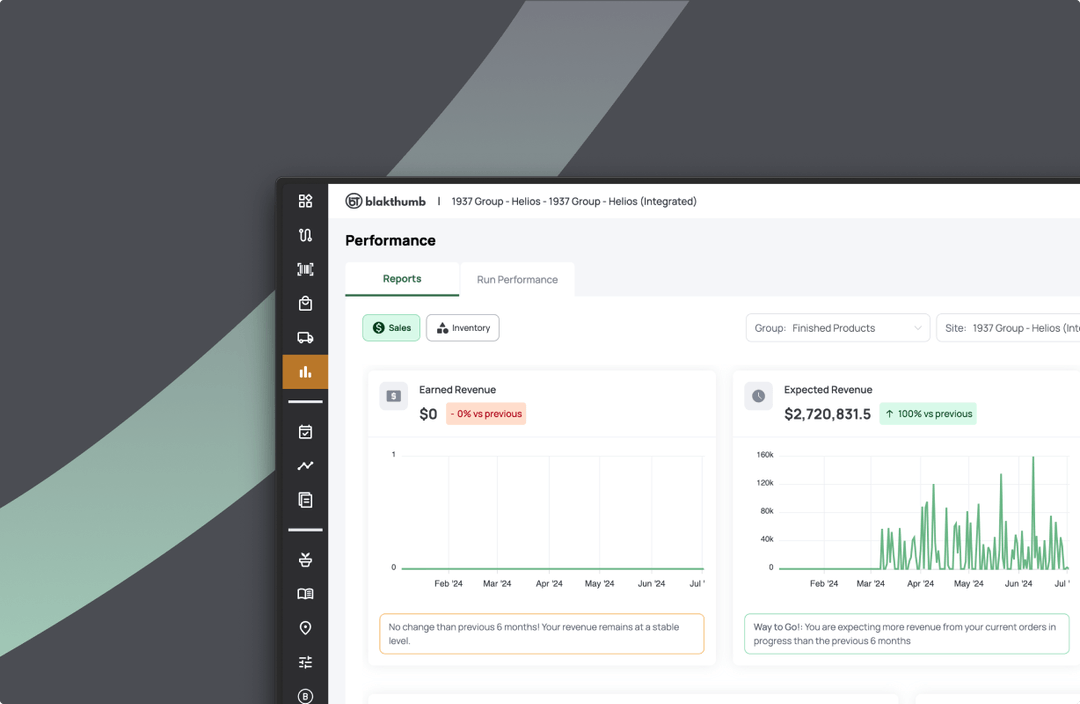Open the plant pot icon in sidebar
1080x704 pixels.
(x=305, y=559)
